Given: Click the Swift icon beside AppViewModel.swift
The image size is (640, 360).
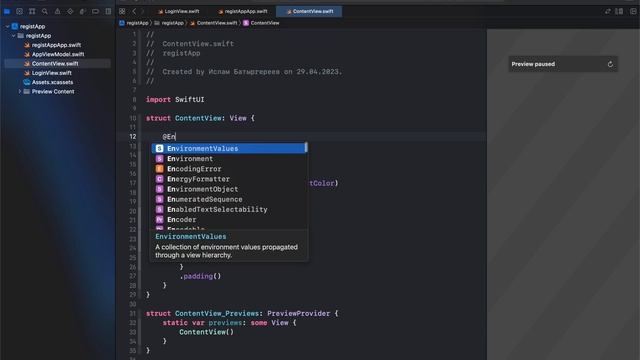Looking at the screenshot, I should point(27,54).
